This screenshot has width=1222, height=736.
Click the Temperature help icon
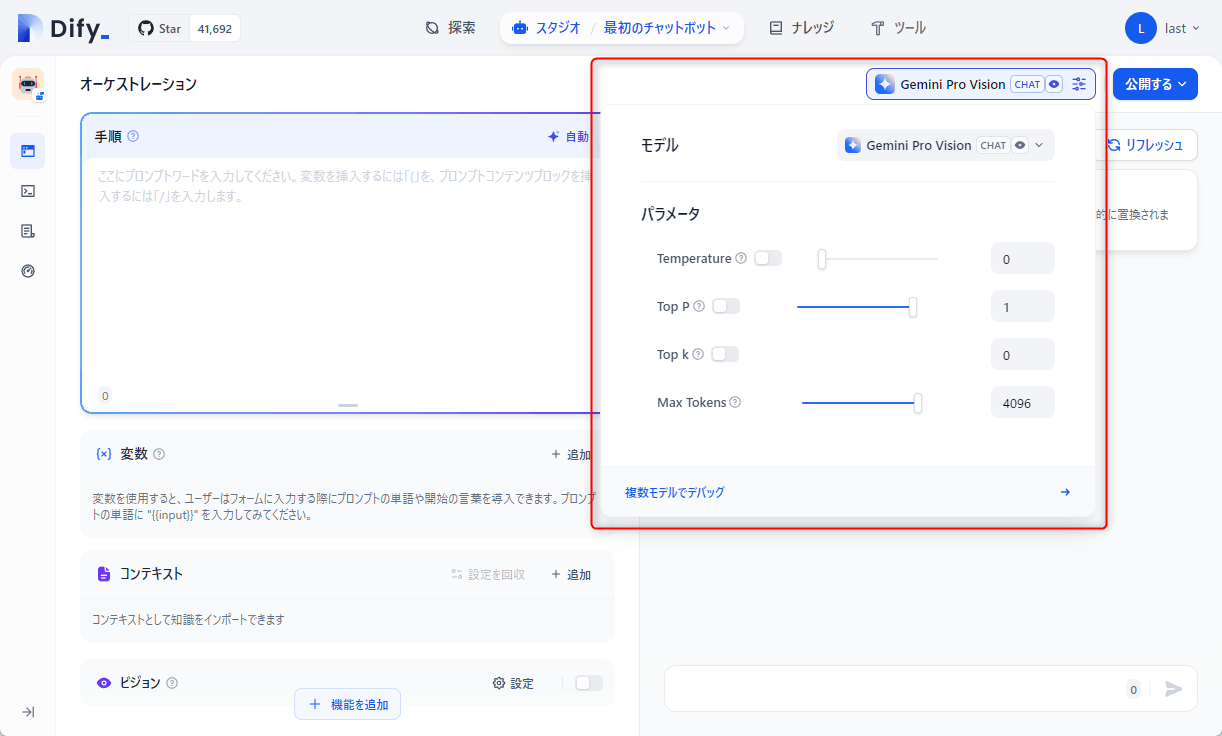pos(741,258)
